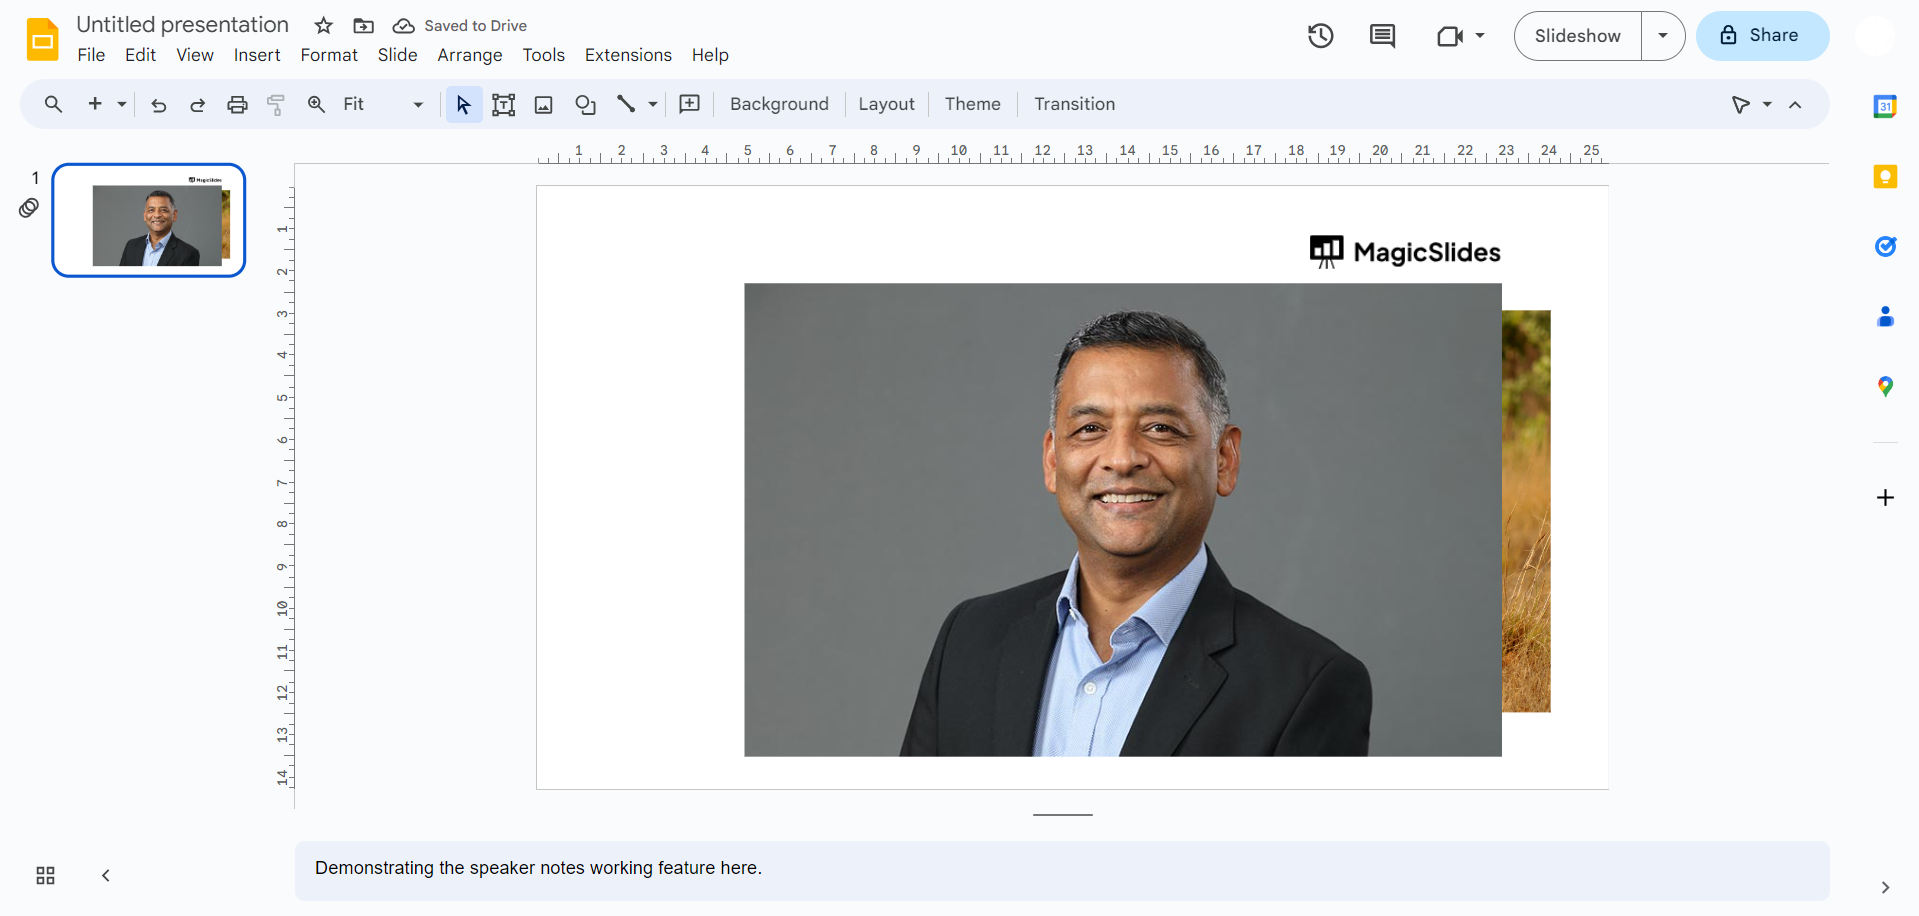
Task: Hide the menus with up chevron
Action: 1795,105
